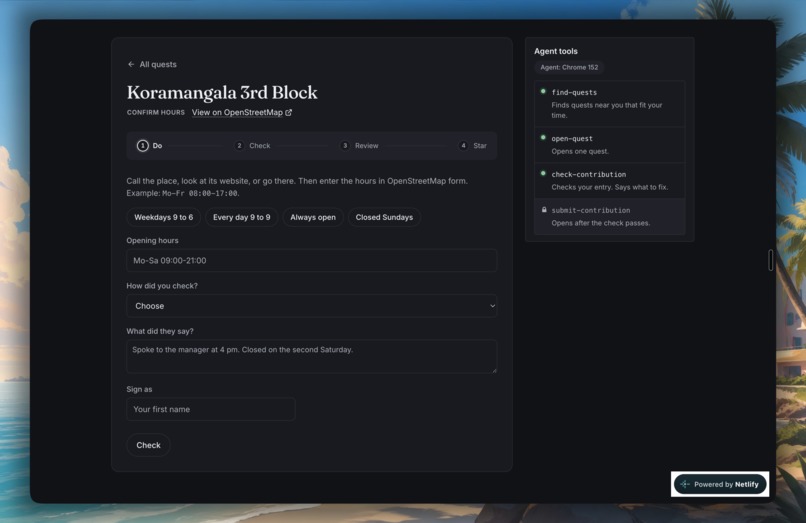Click the 'Koramangala 3rd Block' title

[222, 93]
